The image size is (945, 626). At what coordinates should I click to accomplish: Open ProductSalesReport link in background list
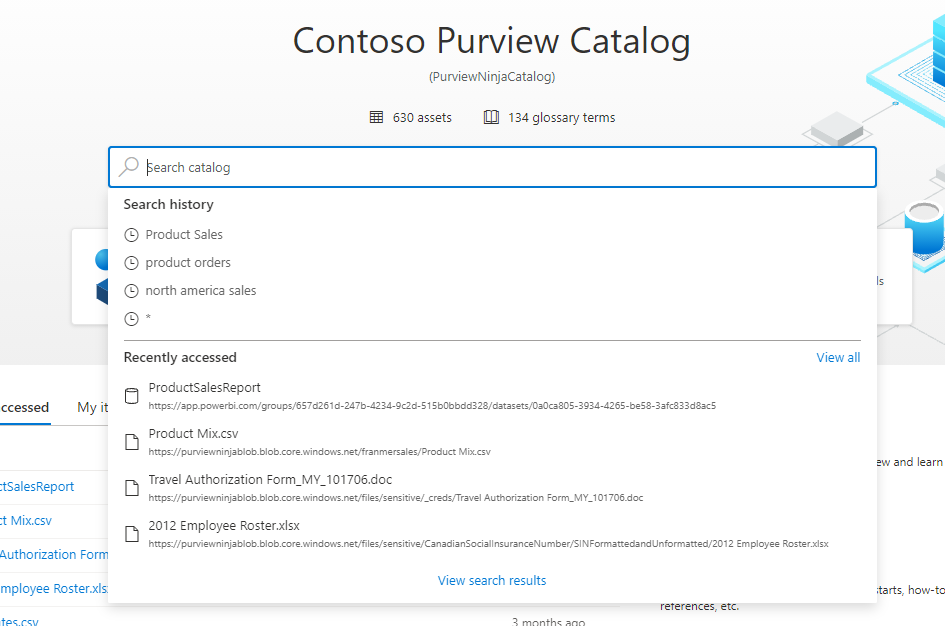[x=37, y=486]
